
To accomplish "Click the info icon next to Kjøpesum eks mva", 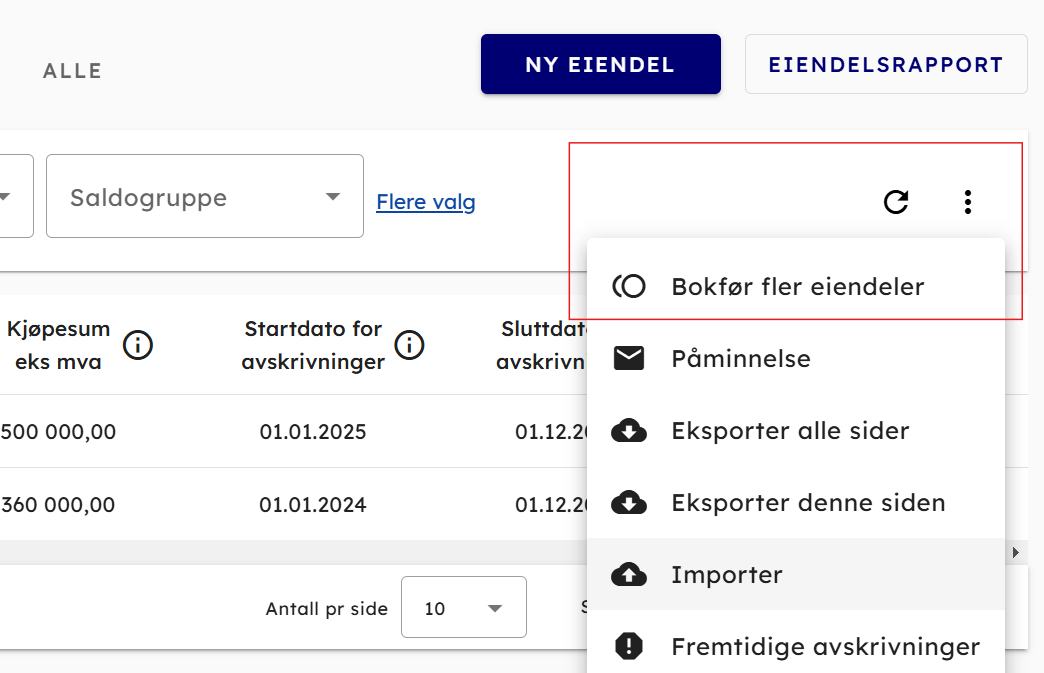I will [x=138, y=346].
